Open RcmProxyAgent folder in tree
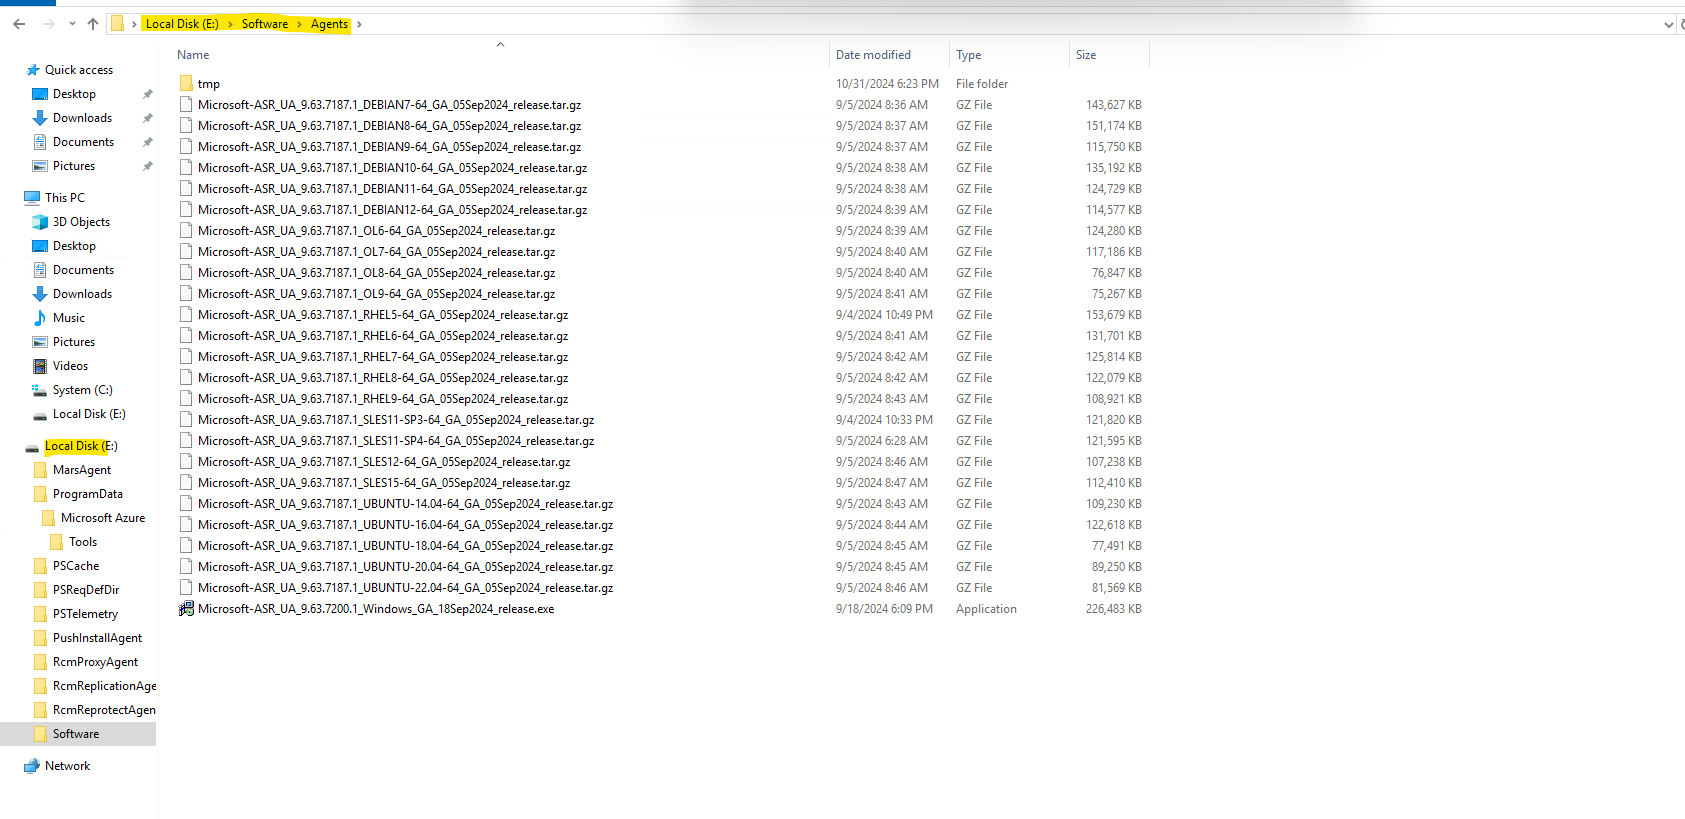Screen dimensions: 1685x819 click(95, 662)
